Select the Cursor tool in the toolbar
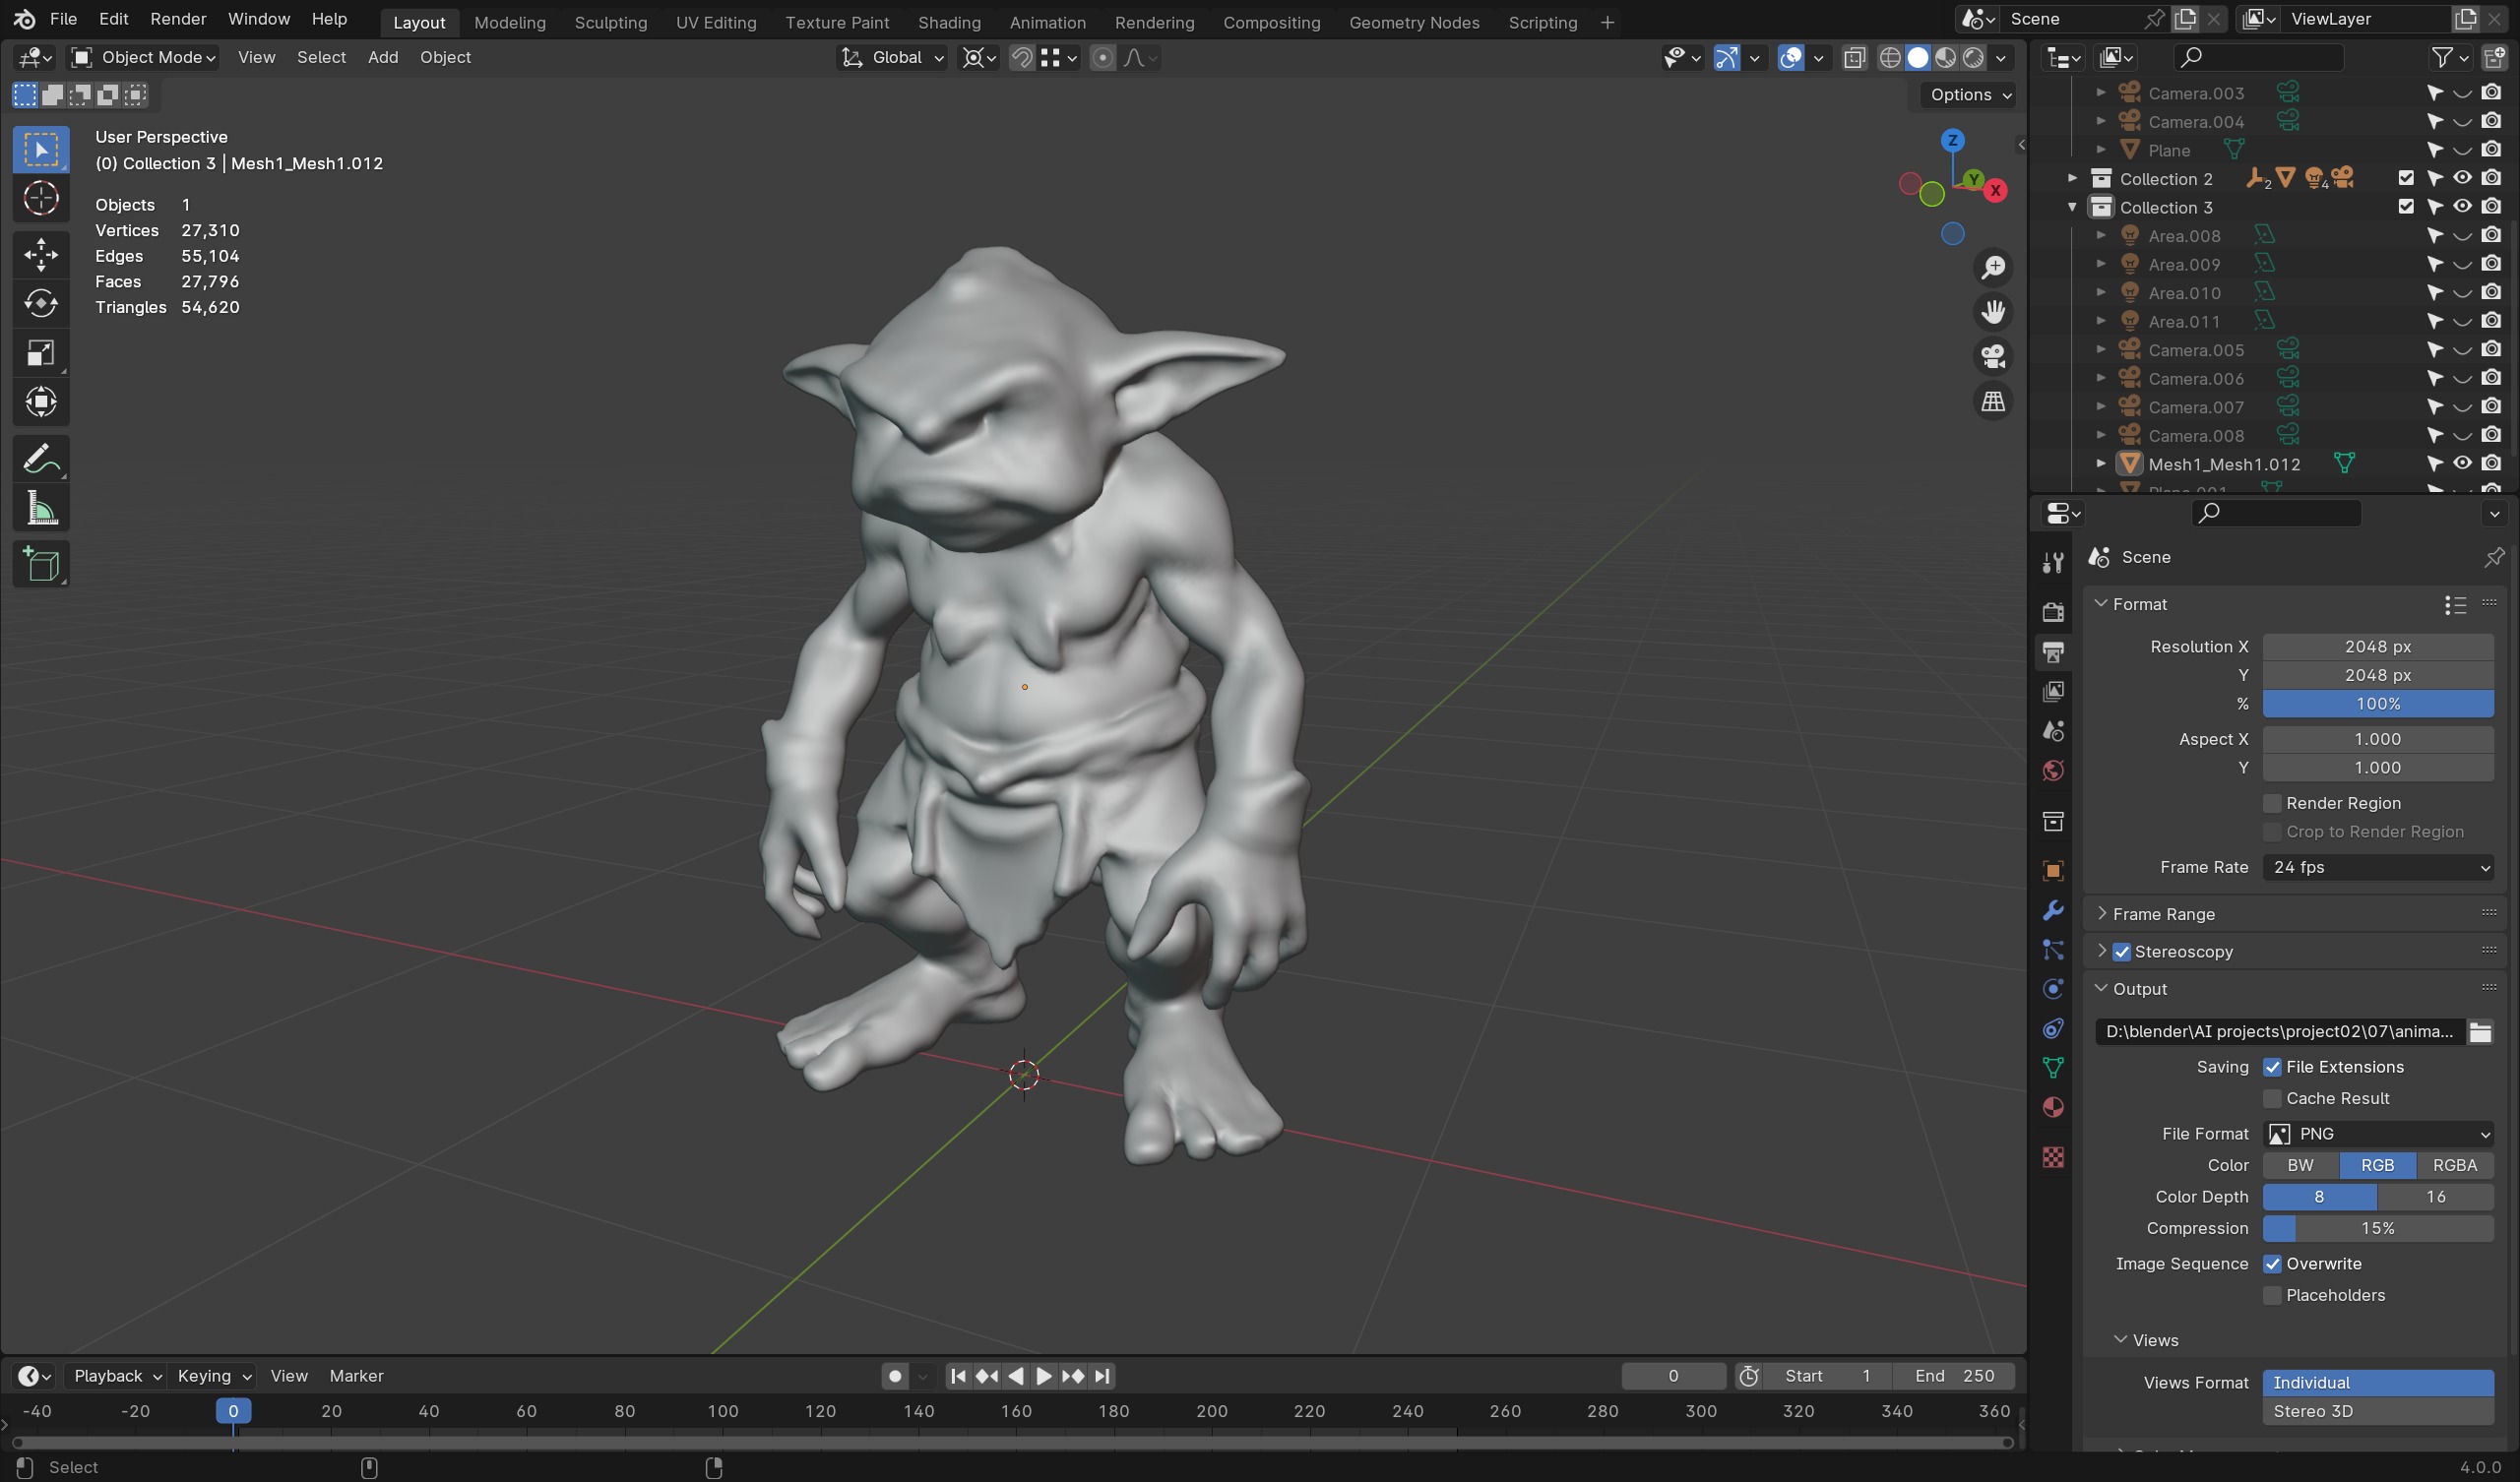The height and width of the screenshot is (1482, 2520). [x=41, y=199]
